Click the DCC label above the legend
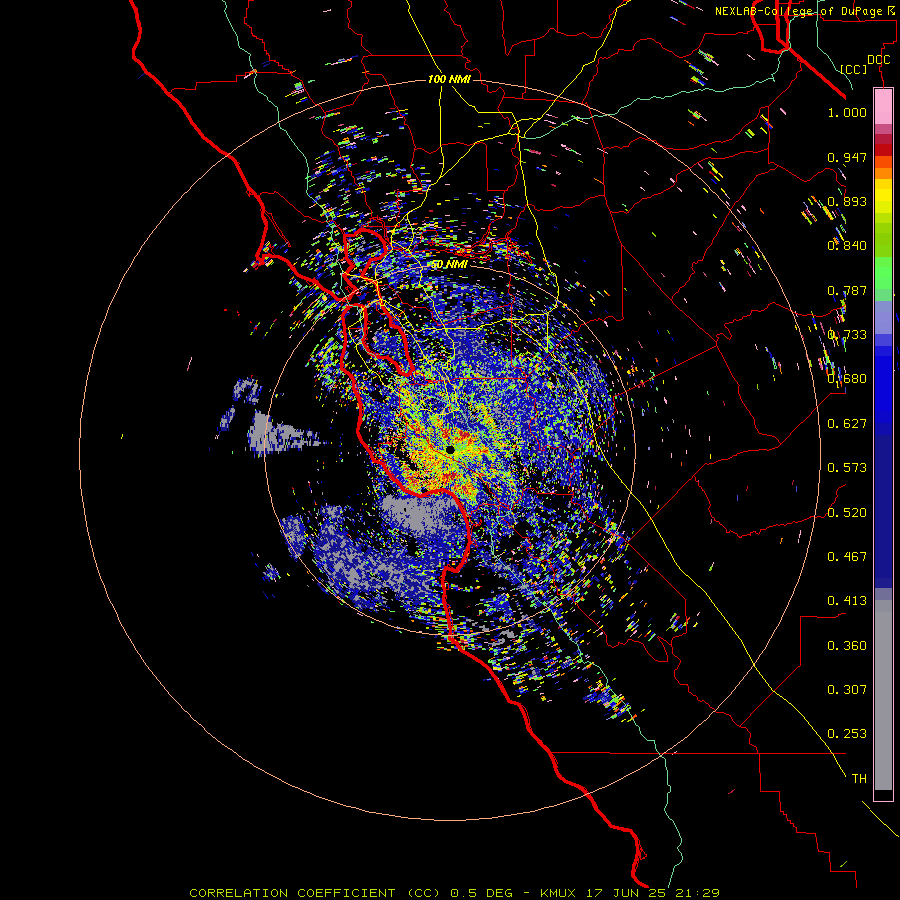 879,60
